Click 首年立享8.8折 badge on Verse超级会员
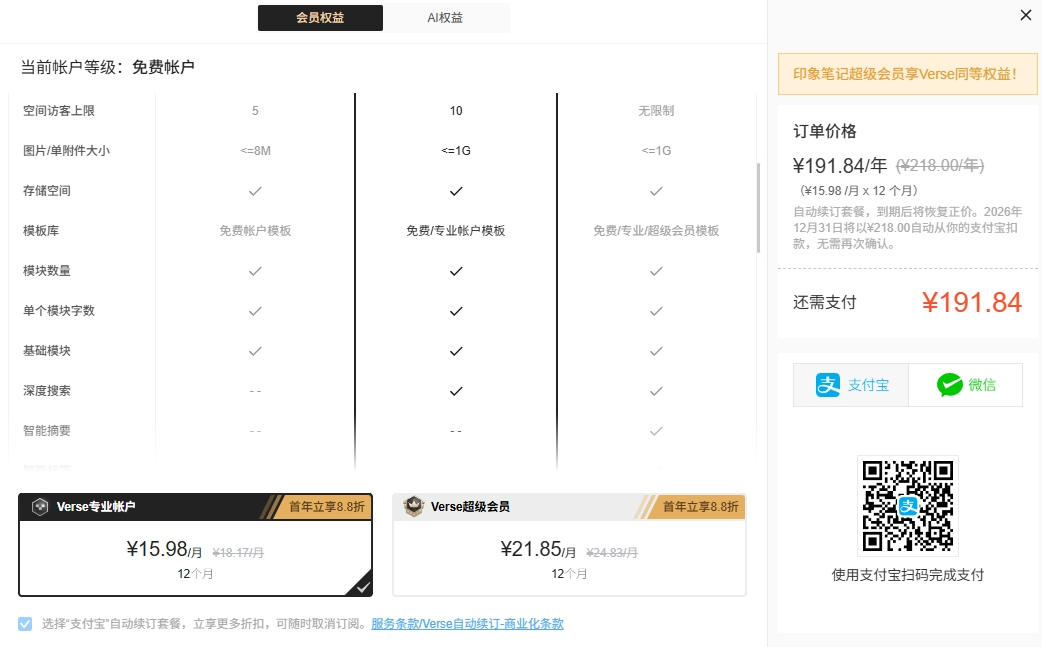This screenshot has width=1042, height=647. [699, 507]
